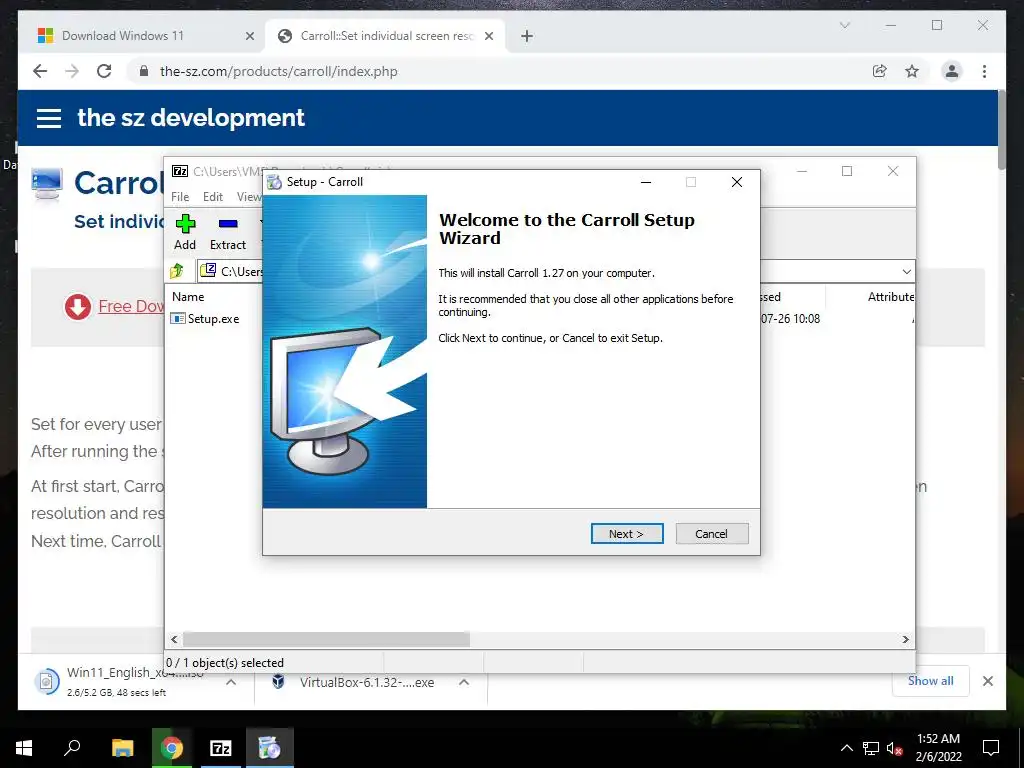Click the red download arrow icon
Image resolution: width=1024 pixels, height=768 pixels.
pos(78,306)
